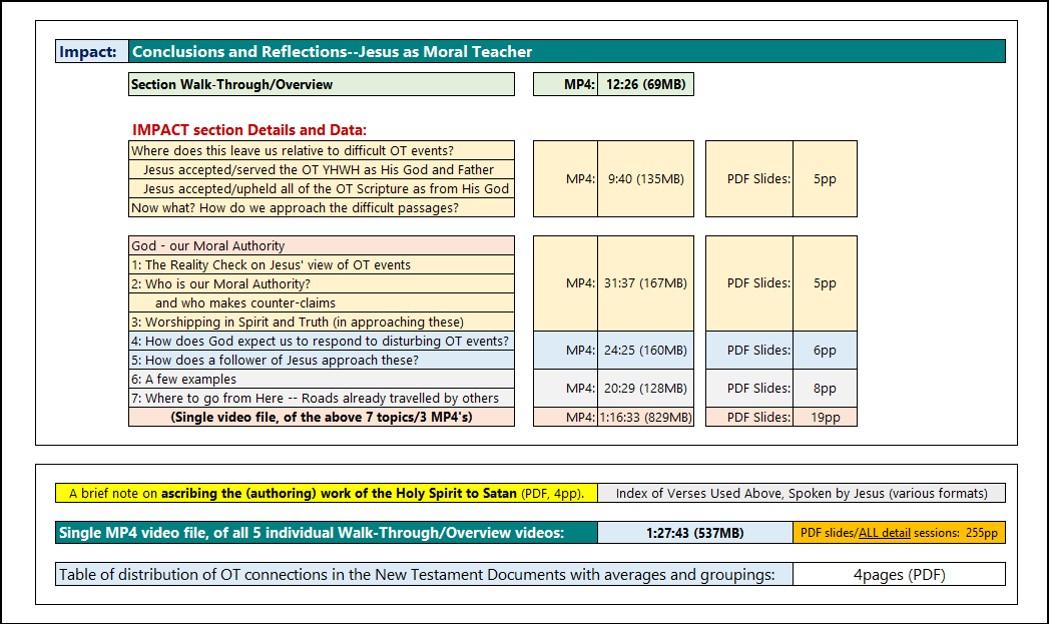Viewport: 1050px width, 624px height.
Task: Open the brief note on ascribing work to Satan
Action: [x=326, y=493]
